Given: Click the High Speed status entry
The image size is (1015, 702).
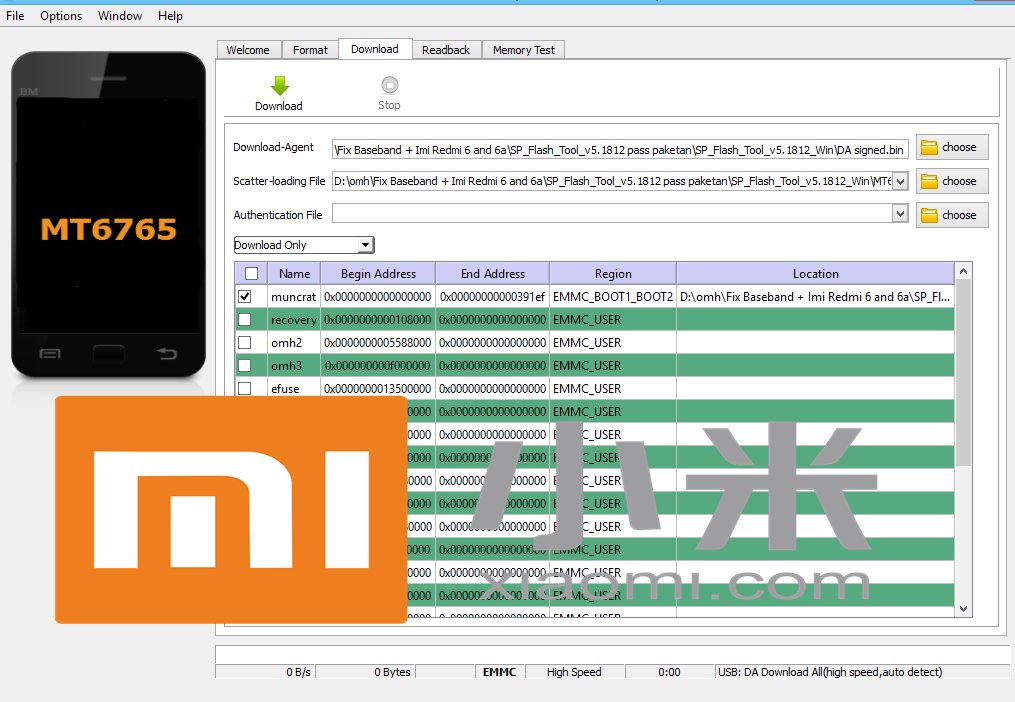Looking at the screenshot, I should coord(574,672).
